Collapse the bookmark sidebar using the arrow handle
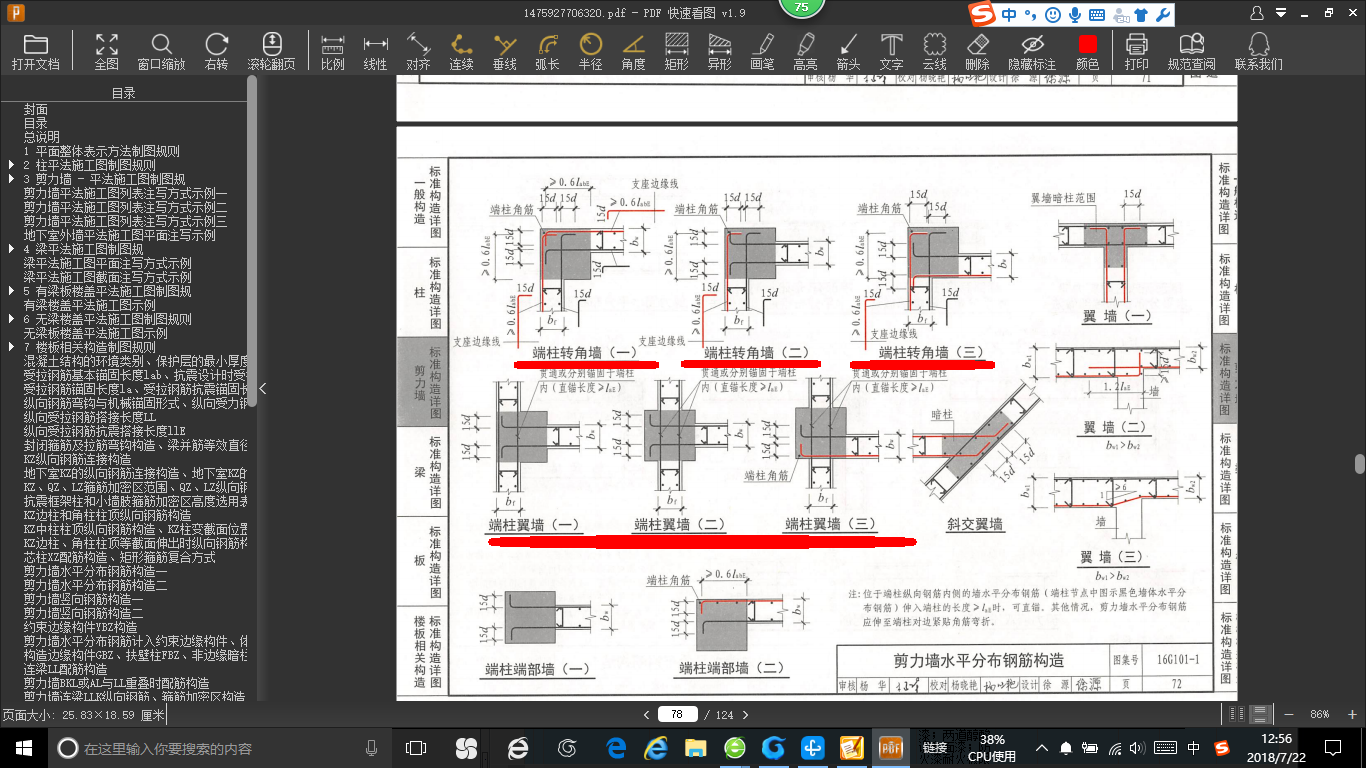The image size is (1366, 768). 262,388
